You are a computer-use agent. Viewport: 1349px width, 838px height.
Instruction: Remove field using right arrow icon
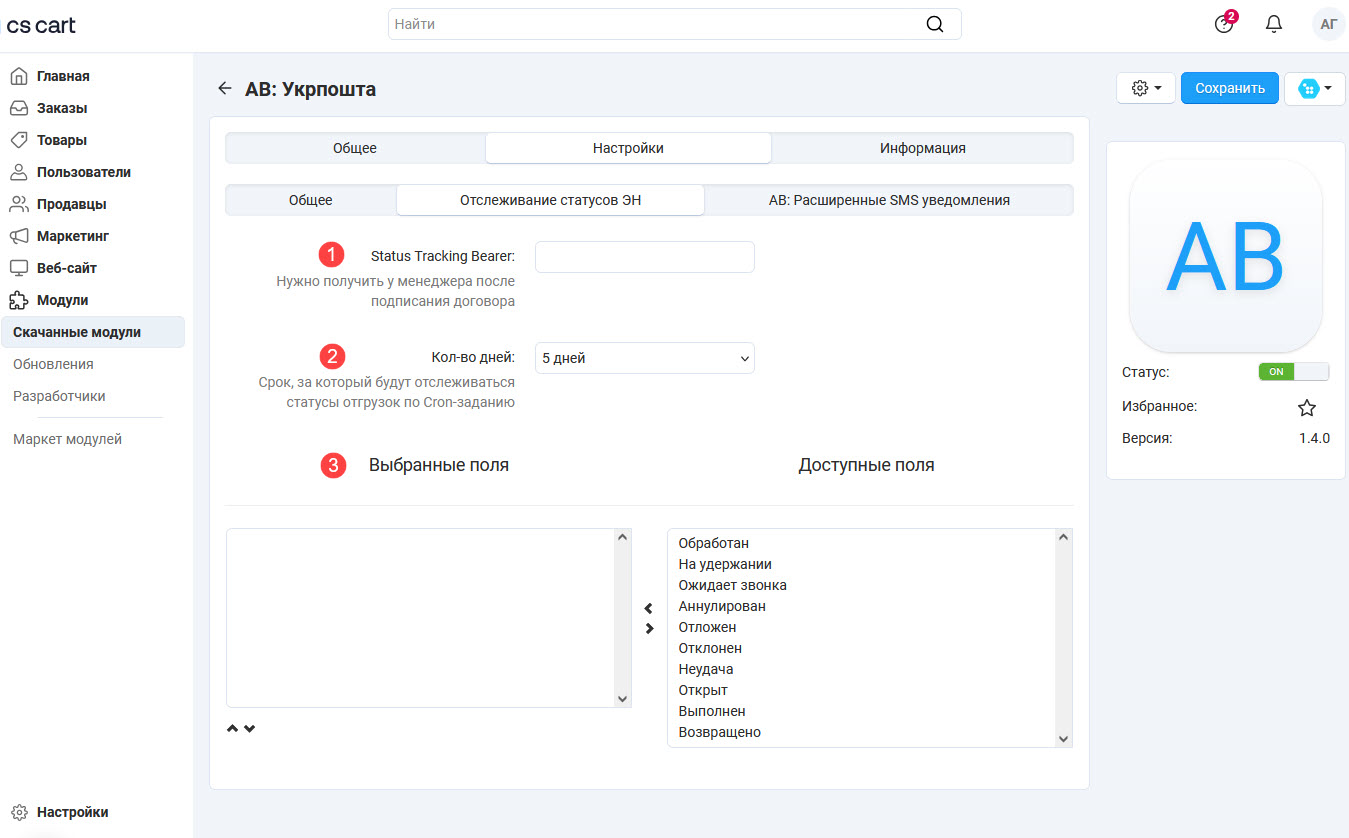point(648,629)
